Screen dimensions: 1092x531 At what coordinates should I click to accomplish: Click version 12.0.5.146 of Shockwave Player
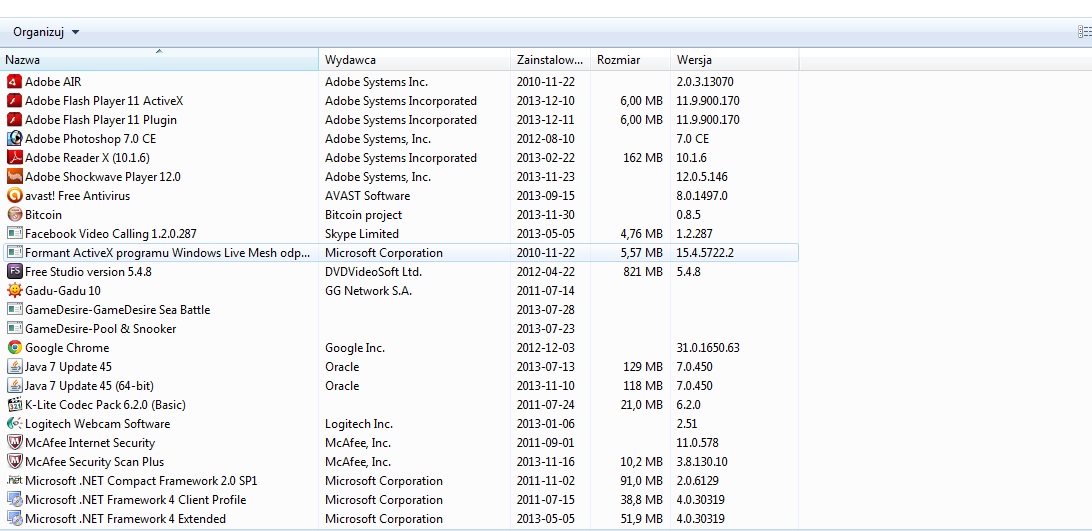pos(702,177)
